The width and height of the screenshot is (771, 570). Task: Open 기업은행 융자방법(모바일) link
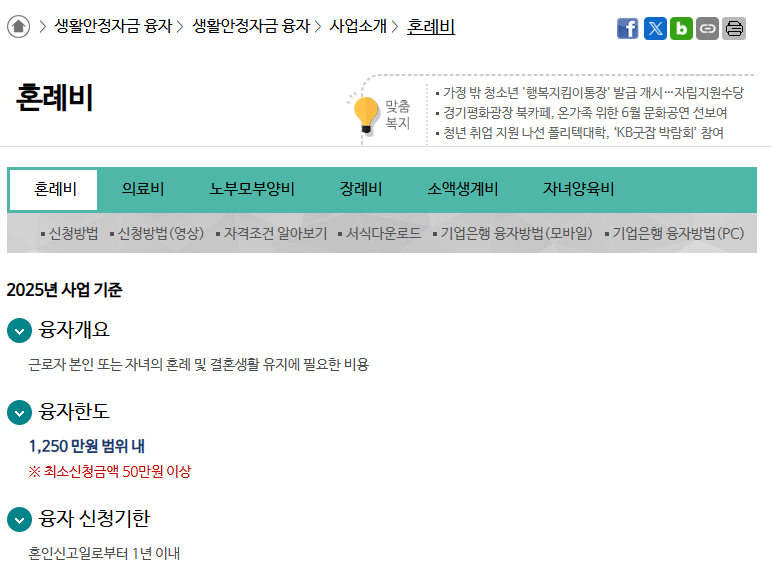click(516, 234)
